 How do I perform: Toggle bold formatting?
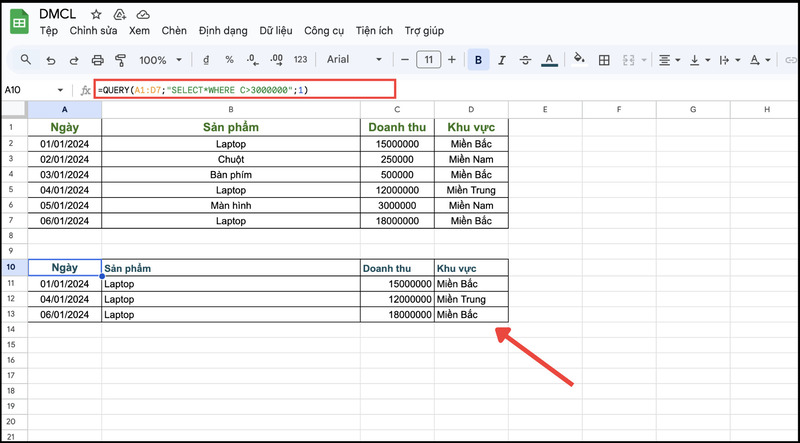[479, 60]
